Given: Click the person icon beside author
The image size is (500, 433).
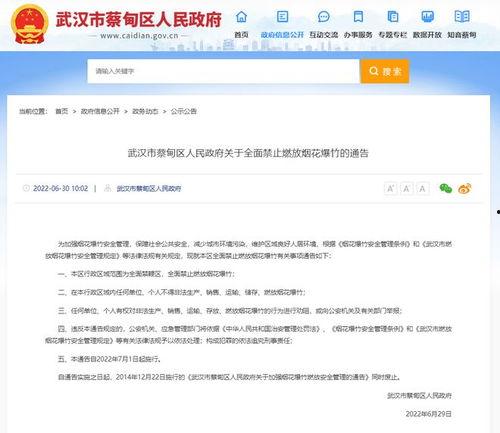Looking at the screenshot, I should 107,188.
